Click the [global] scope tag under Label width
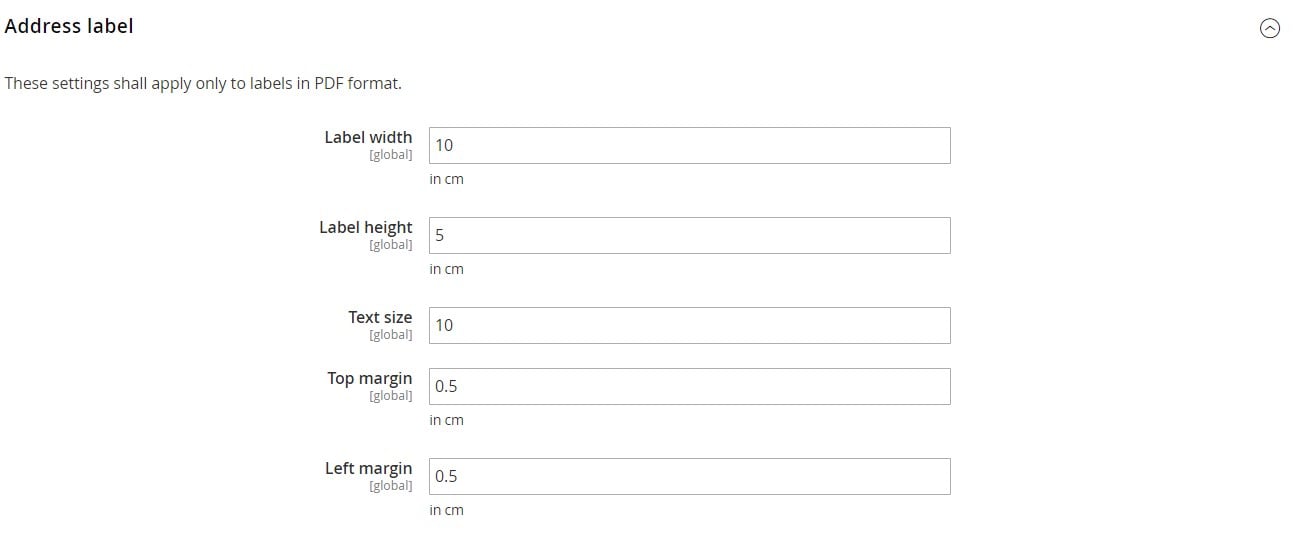This screenshot has width=1295, height=542. pos(391,155)
